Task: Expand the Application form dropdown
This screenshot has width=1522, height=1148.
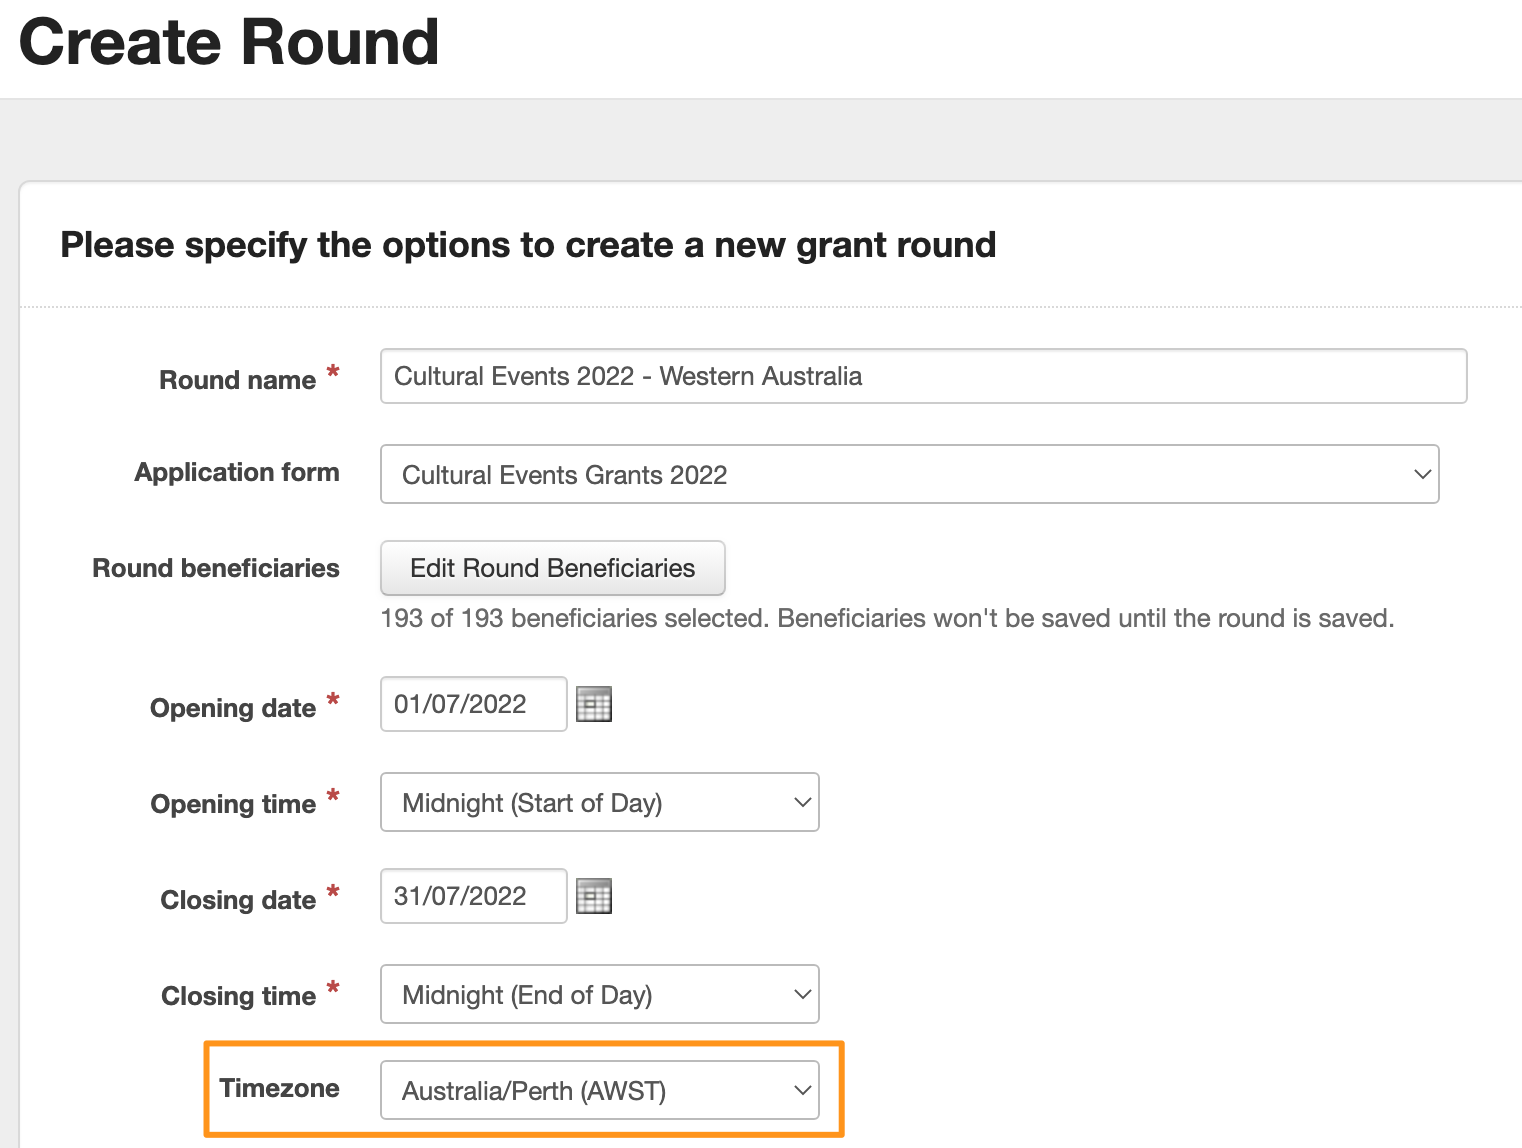Action: coord(908,474)
